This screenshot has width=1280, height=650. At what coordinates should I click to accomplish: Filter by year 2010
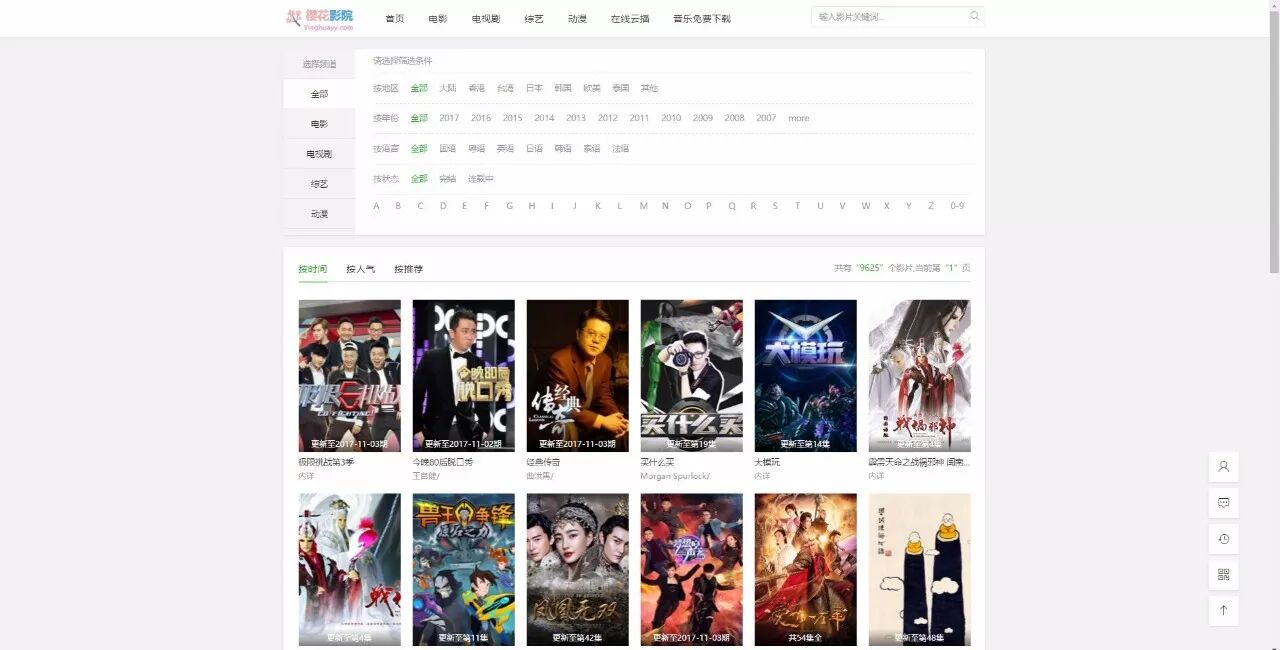pyautogui.click(x=671, y=118)
